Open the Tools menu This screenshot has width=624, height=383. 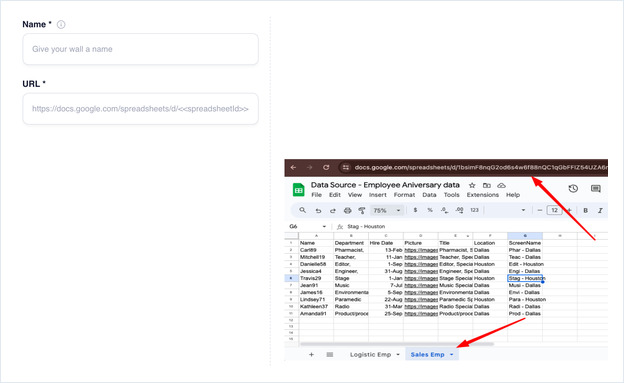coord(451,195)
